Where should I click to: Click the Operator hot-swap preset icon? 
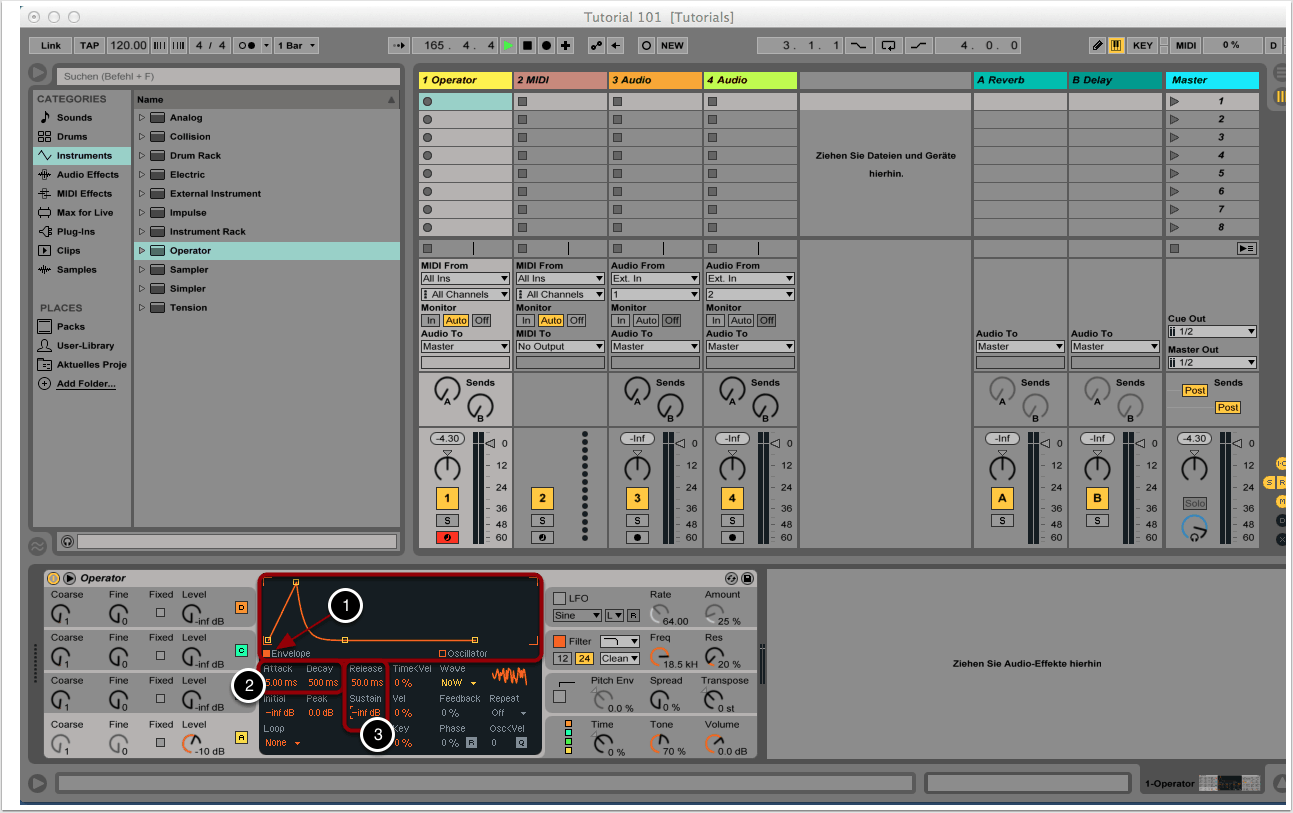731,578
